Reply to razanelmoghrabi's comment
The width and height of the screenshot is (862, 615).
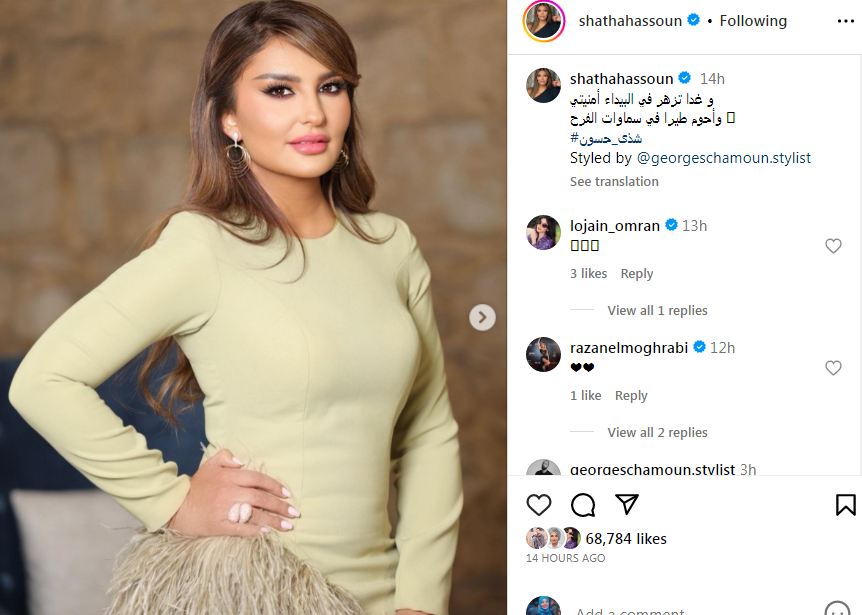(x=631, y=396)
